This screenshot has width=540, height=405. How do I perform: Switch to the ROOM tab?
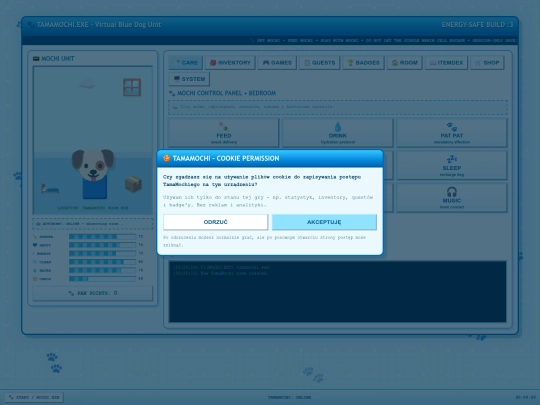[405, 63]
